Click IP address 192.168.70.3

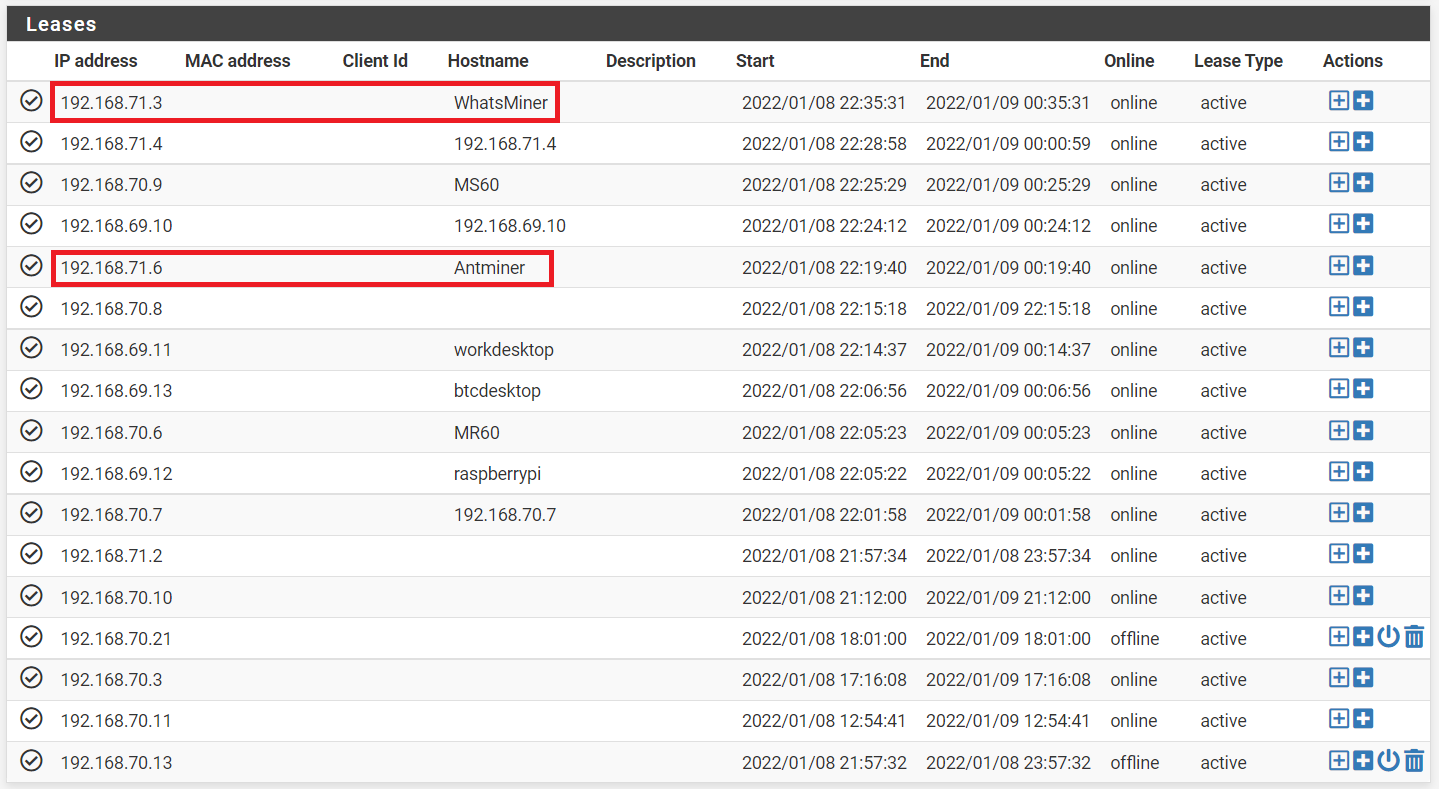click(x=111, y=680)
